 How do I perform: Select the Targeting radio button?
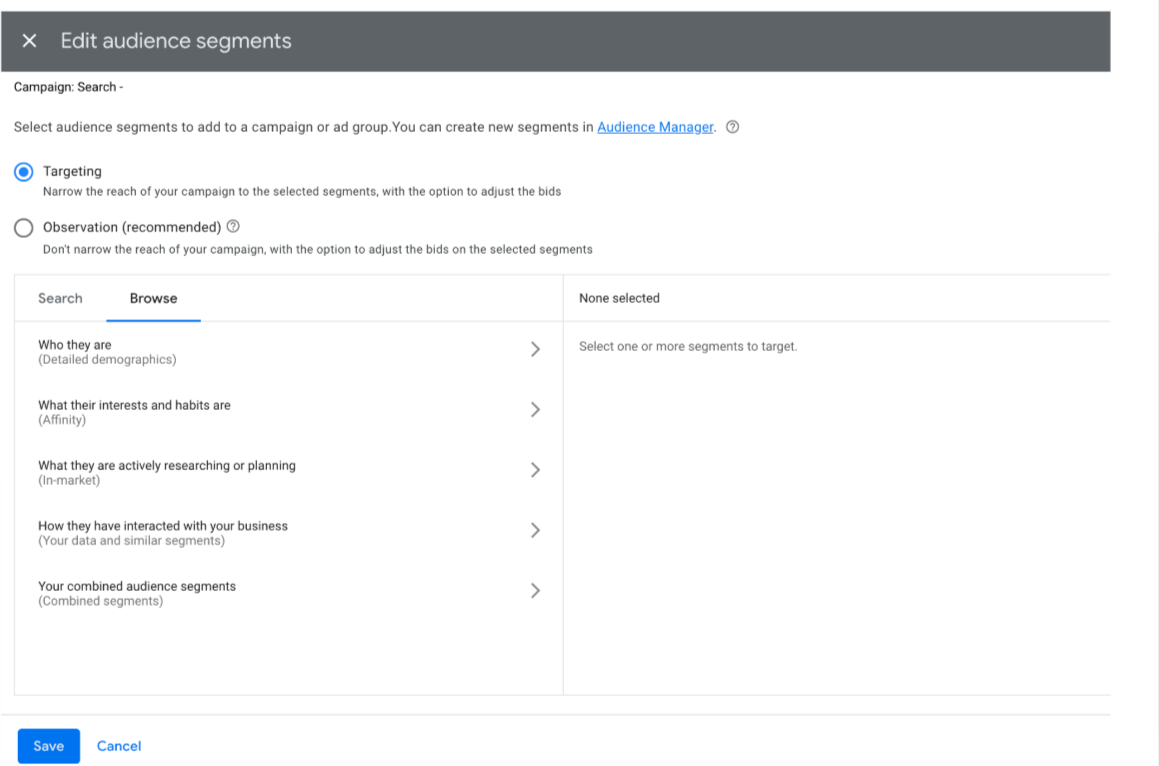[24, 172]
